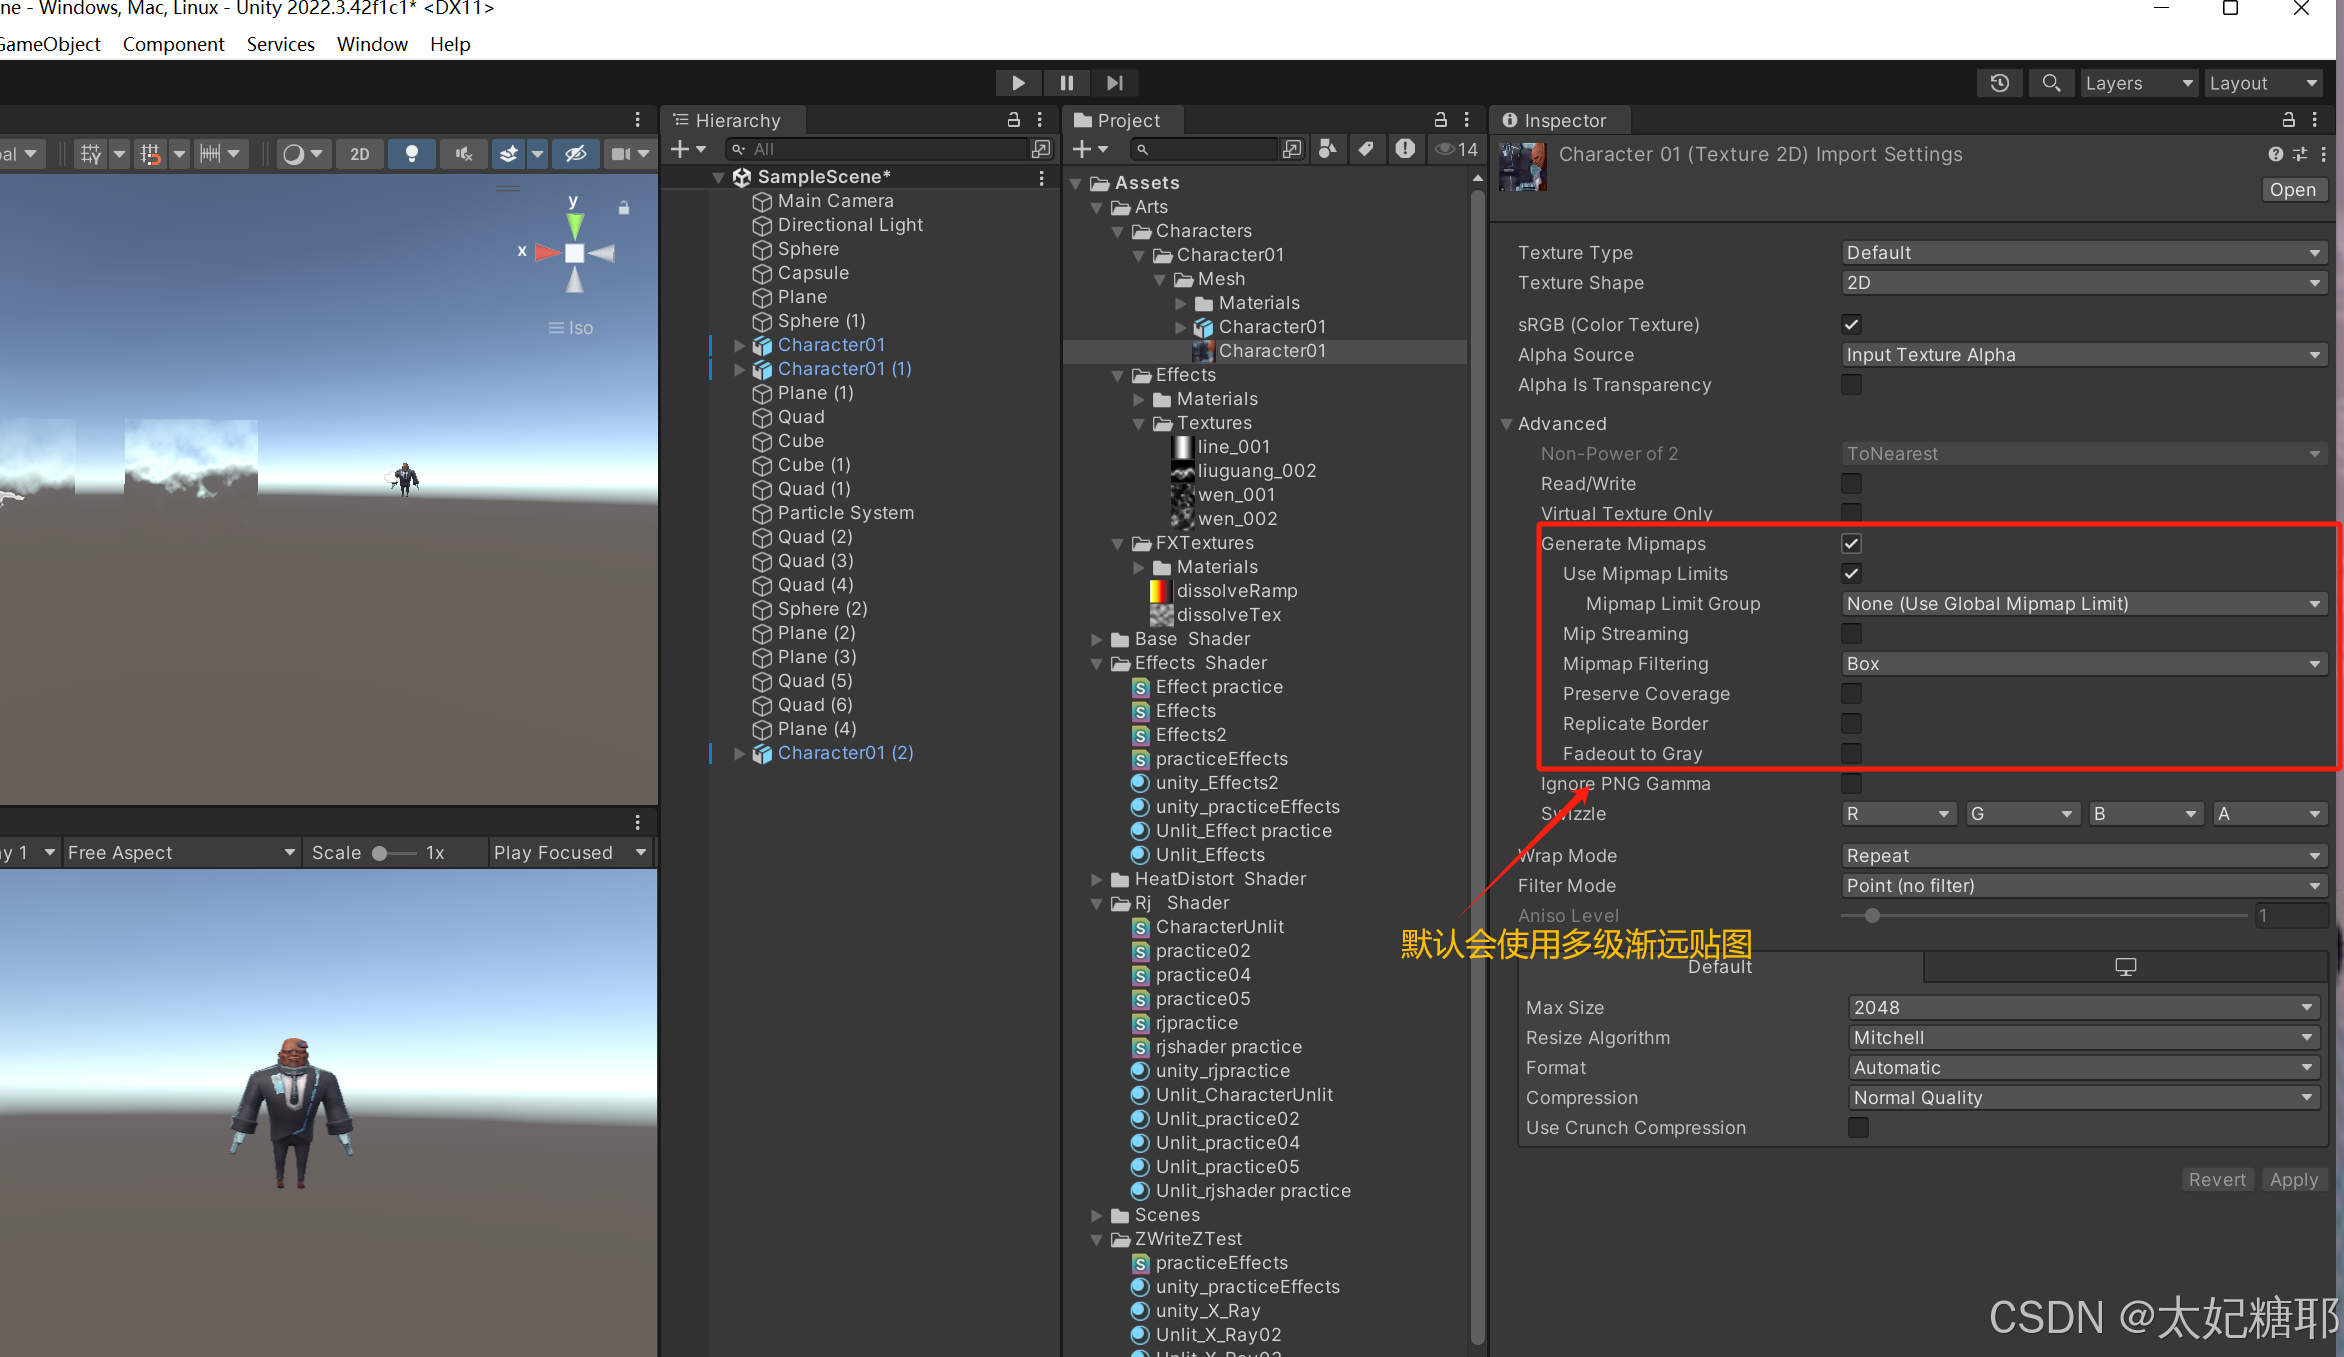Open Undo History icon
This screenshot has width=2344, height=1357.
(x=1999, y=83)
